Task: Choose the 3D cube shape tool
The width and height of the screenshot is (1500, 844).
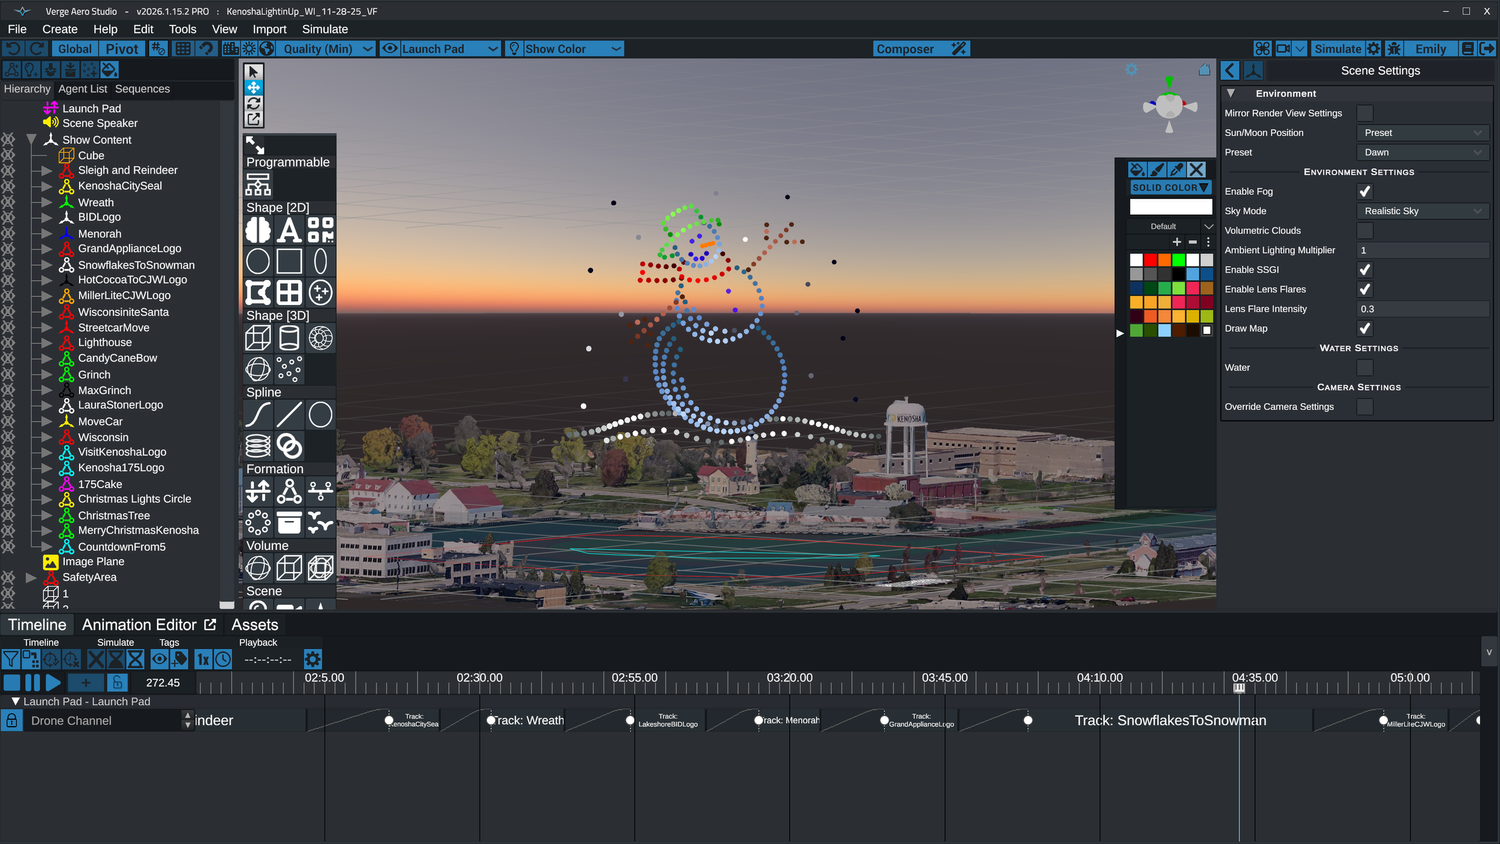Action: pos(258,338)
